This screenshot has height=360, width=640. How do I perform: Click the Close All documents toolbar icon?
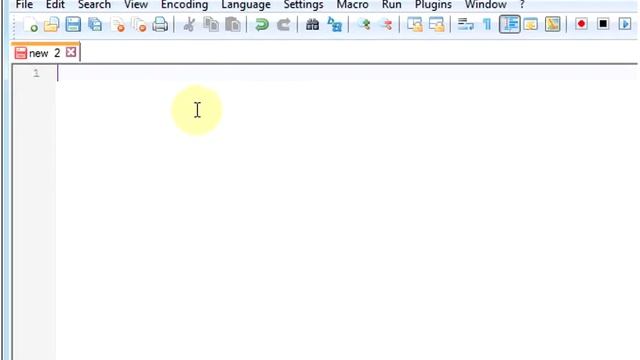pos(139,24)
